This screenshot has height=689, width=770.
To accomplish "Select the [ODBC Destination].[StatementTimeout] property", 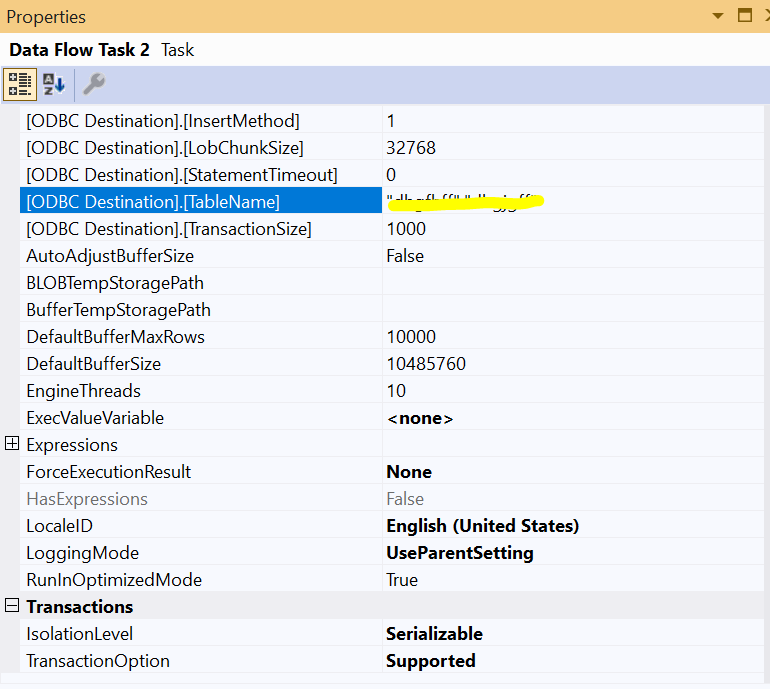I will 201,175.
